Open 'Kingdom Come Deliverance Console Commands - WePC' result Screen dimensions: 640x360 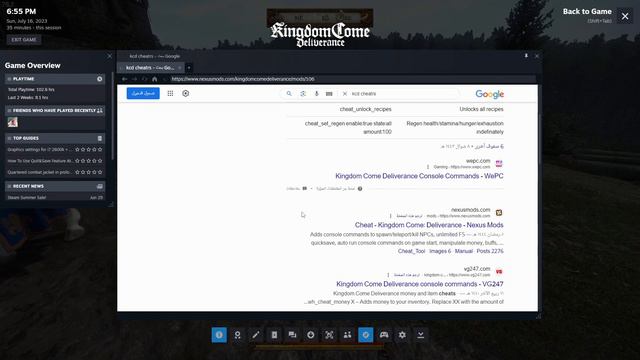(419, 176)
